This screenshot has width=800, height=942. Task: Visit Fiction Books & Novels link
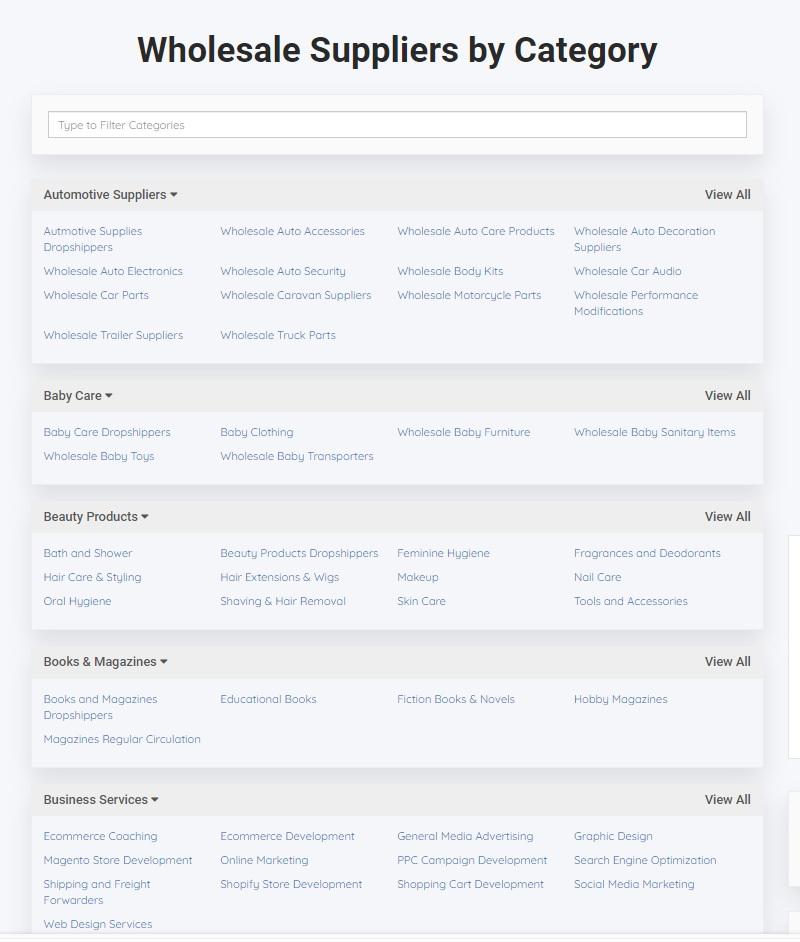[x=456, y=699]
